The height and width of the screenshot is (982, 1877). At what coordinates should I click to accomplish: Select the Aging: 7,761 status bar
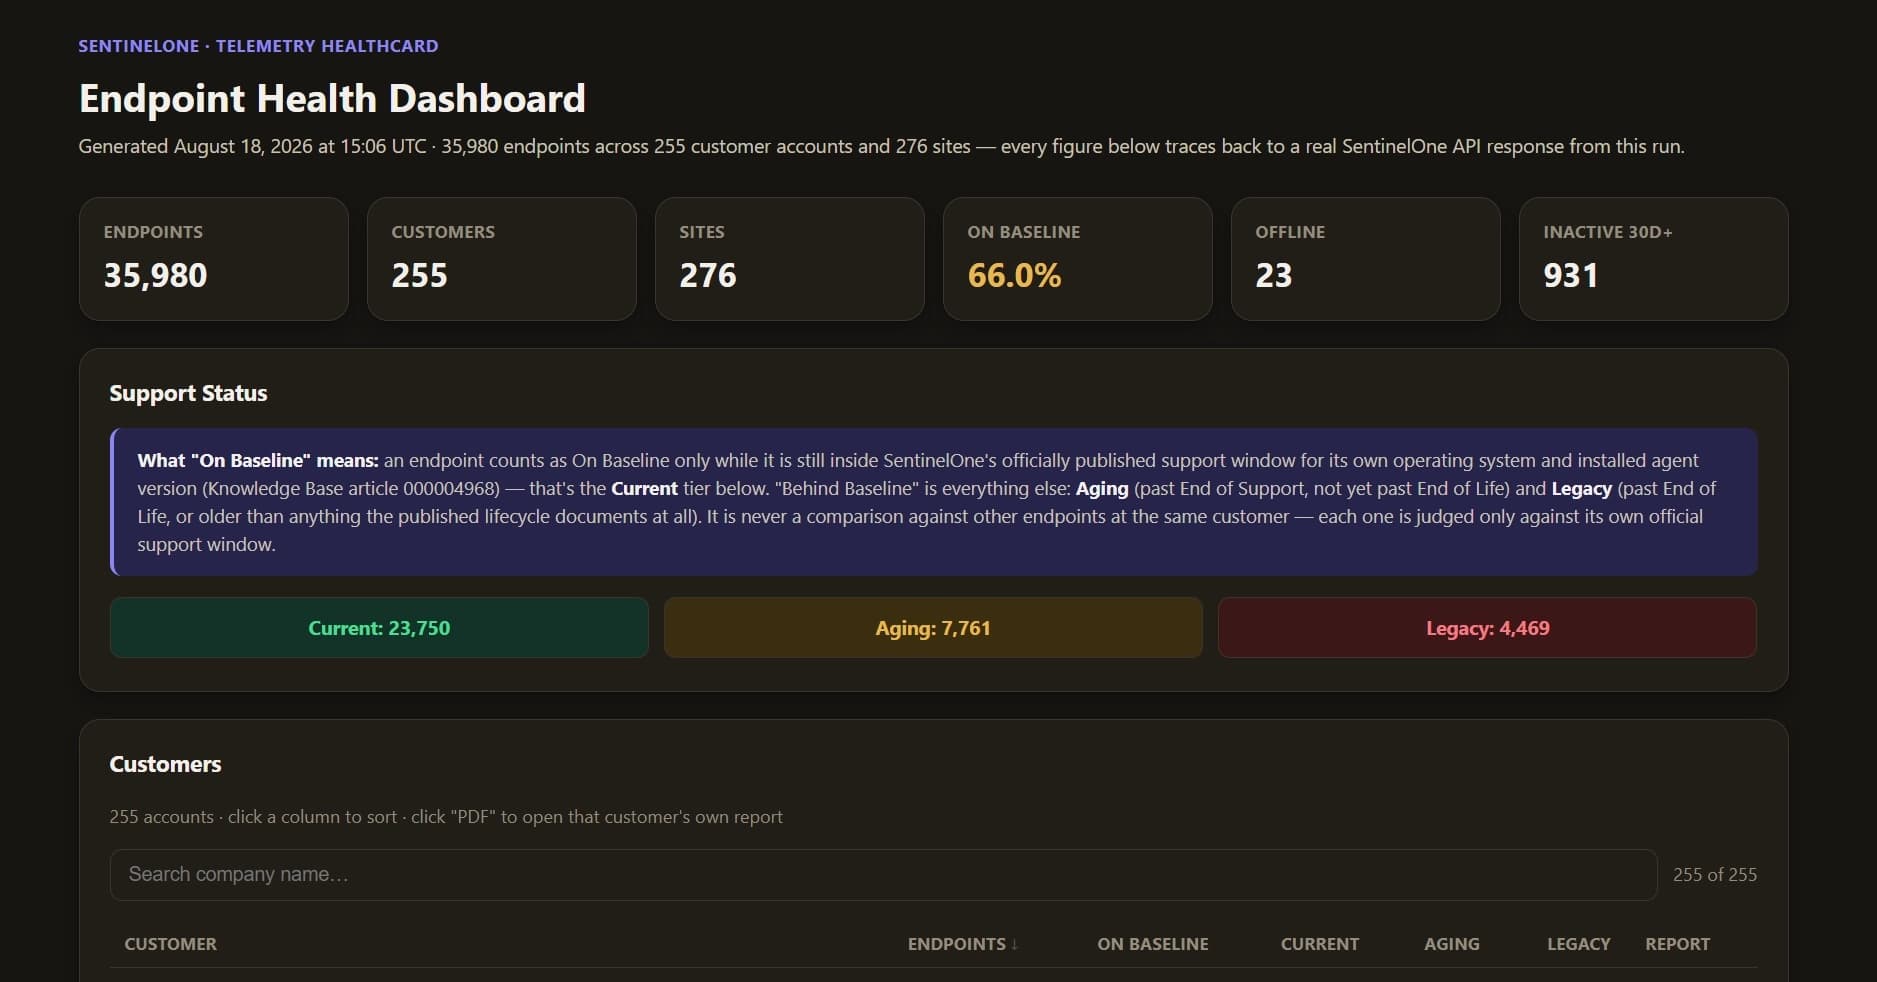933,628
